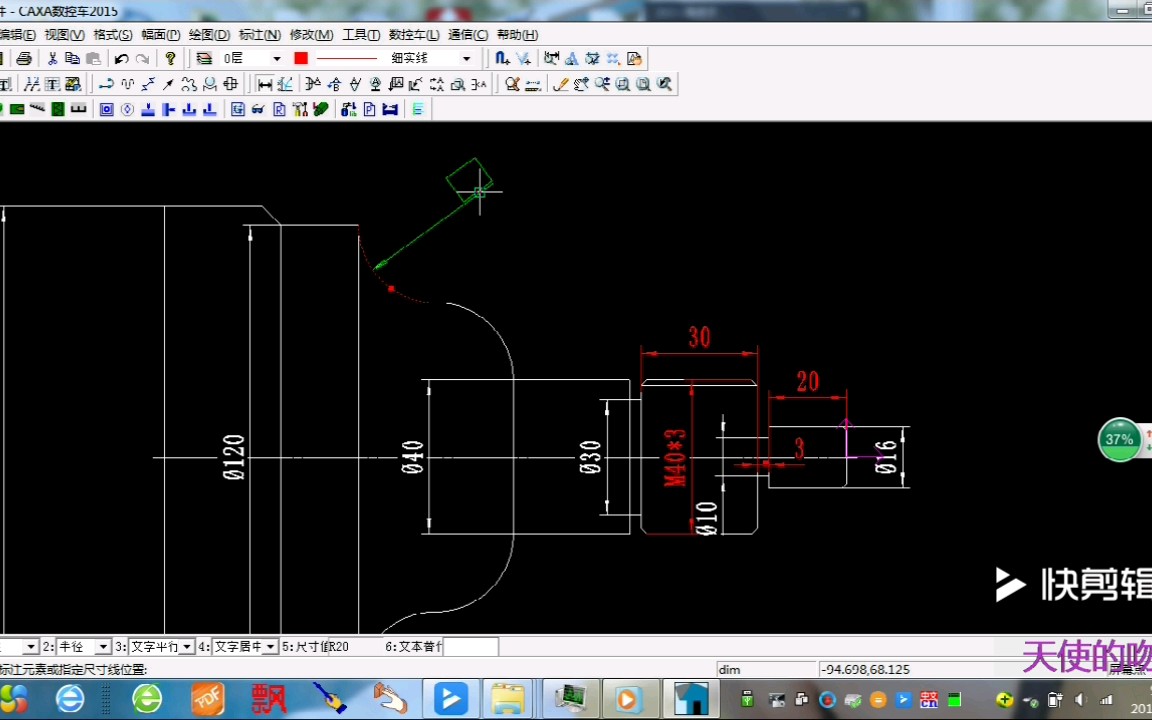The height and width of the screenshot is (720, 1152).
Task: Open file explorer folder from taskbar
Action: (x=507, y=699)
